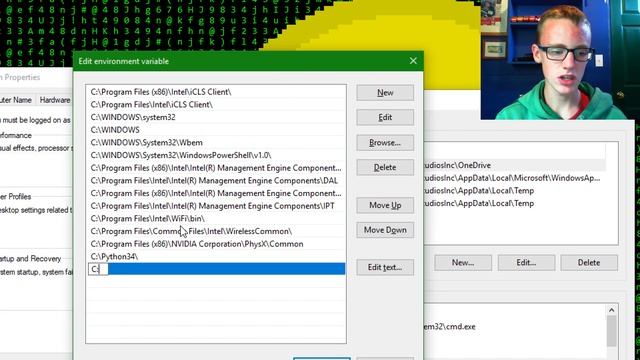Image resolution: width=640 pixels, height=360 pixels.
Task: Open the Hardware tab in System Properties
Action: (54, 100)
